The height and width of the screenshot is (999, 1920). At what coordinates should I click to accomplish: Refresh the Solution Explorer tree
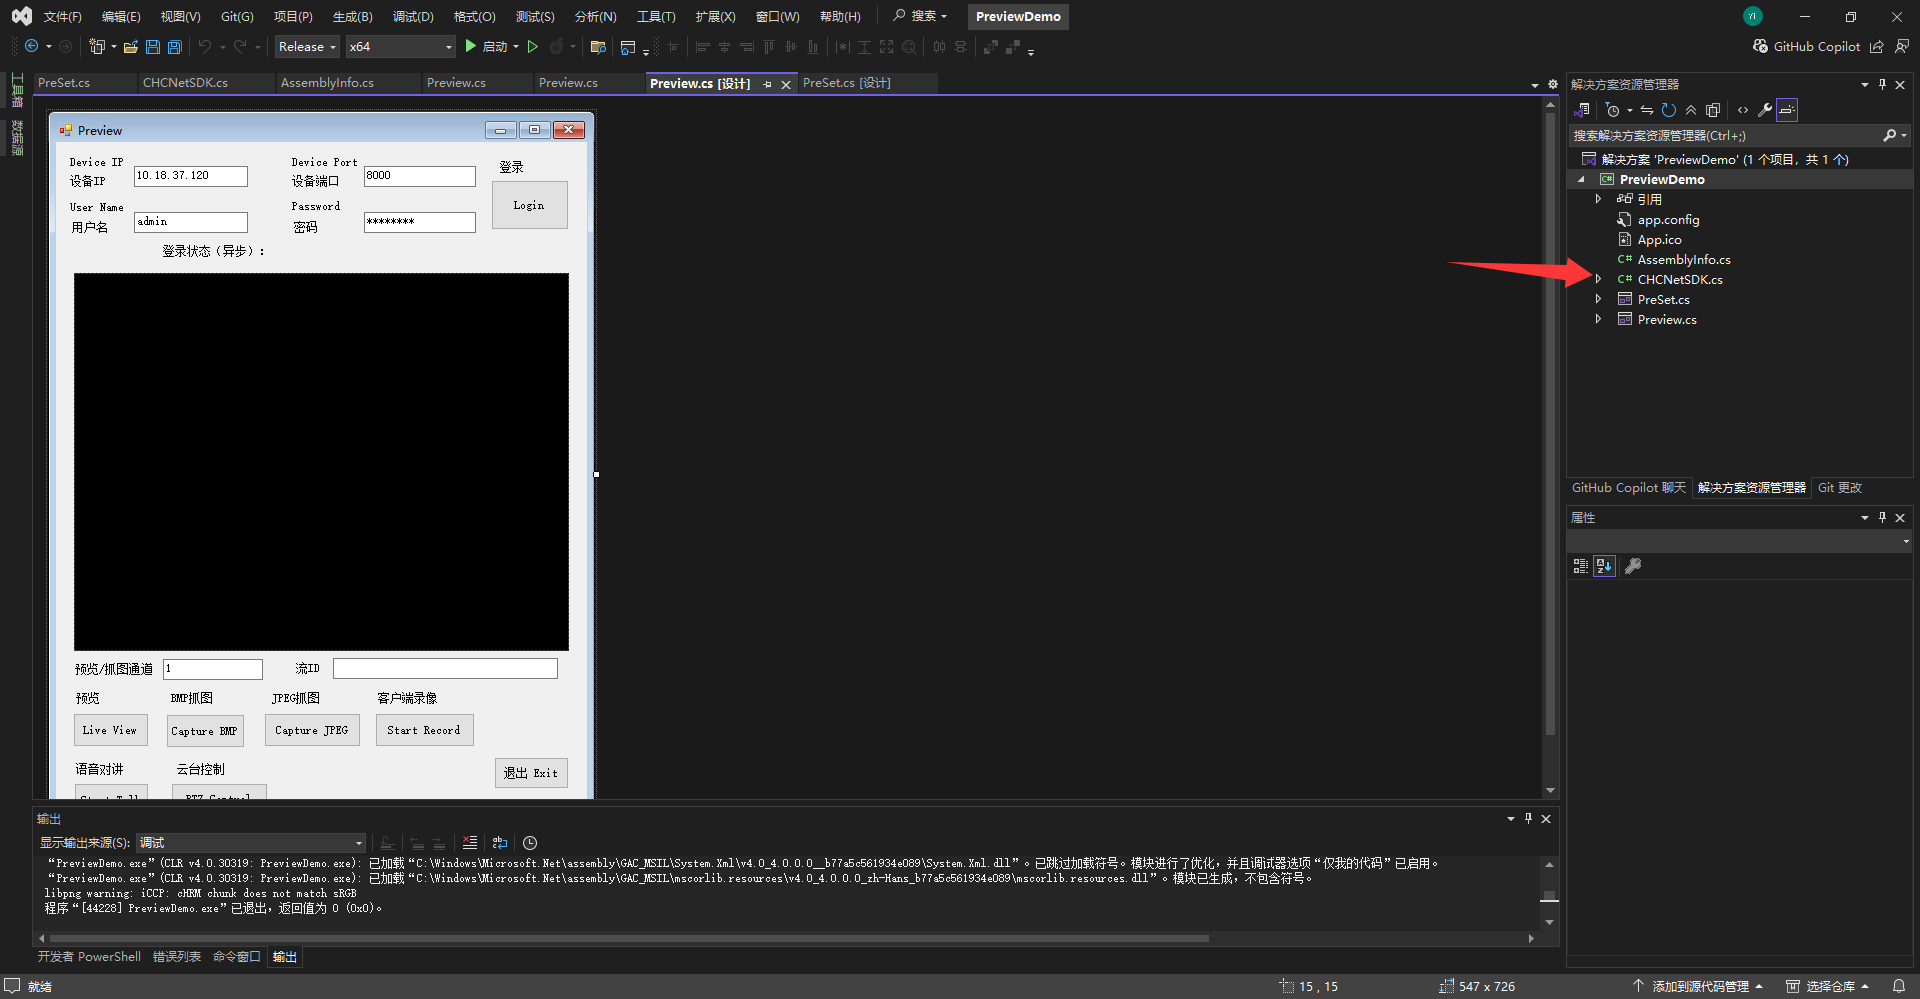pos(1668,110)
